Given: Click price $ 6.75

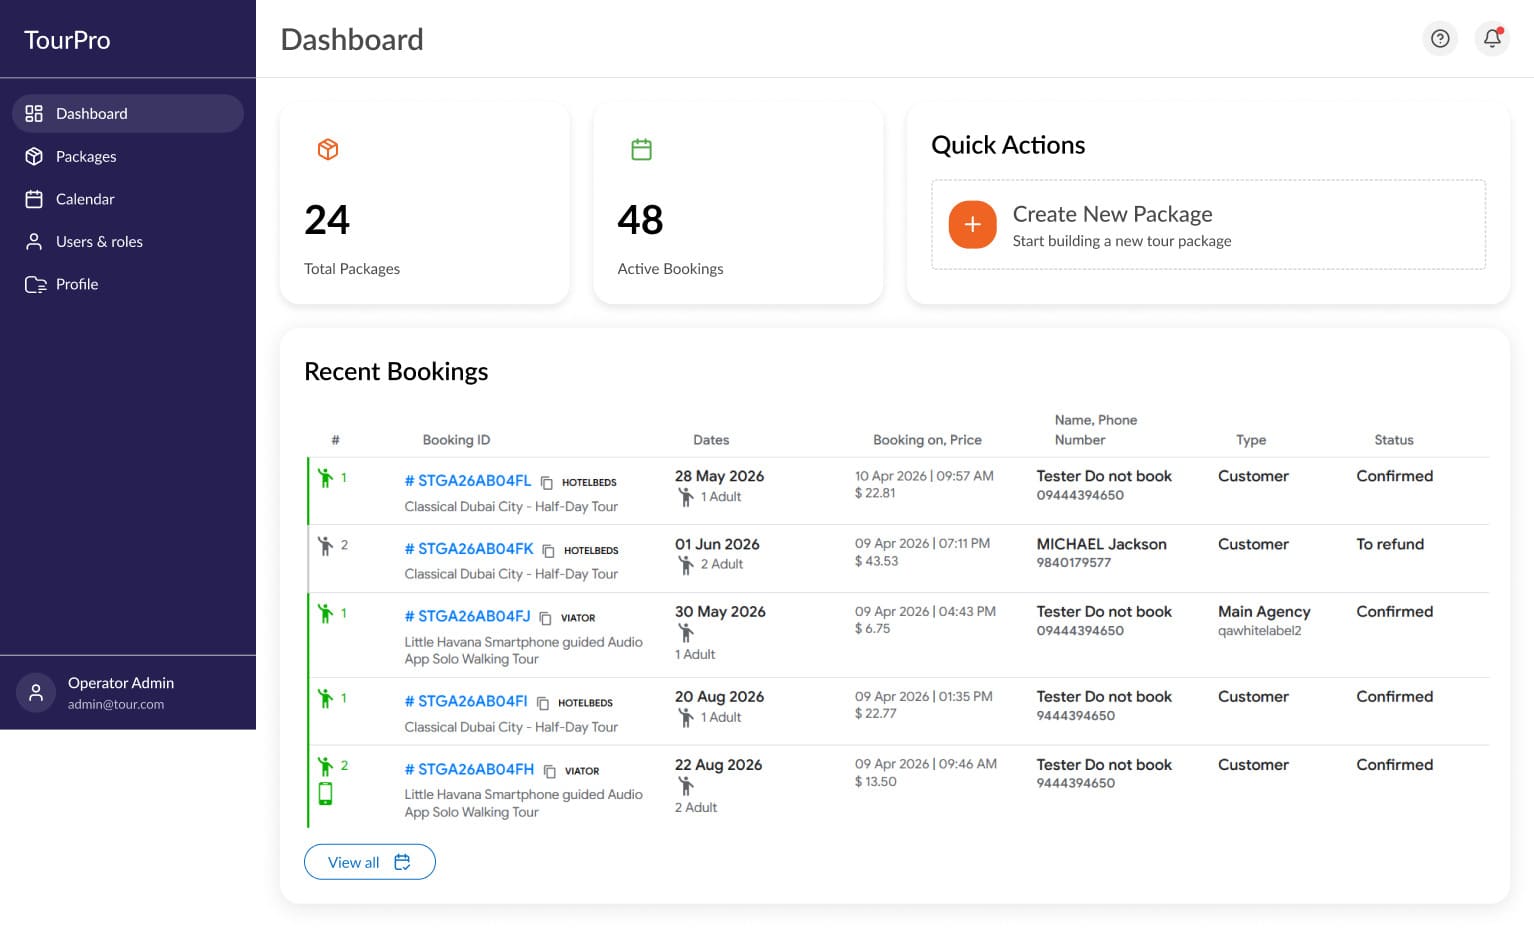Looking at the screenshot, I should click(872, 629).
